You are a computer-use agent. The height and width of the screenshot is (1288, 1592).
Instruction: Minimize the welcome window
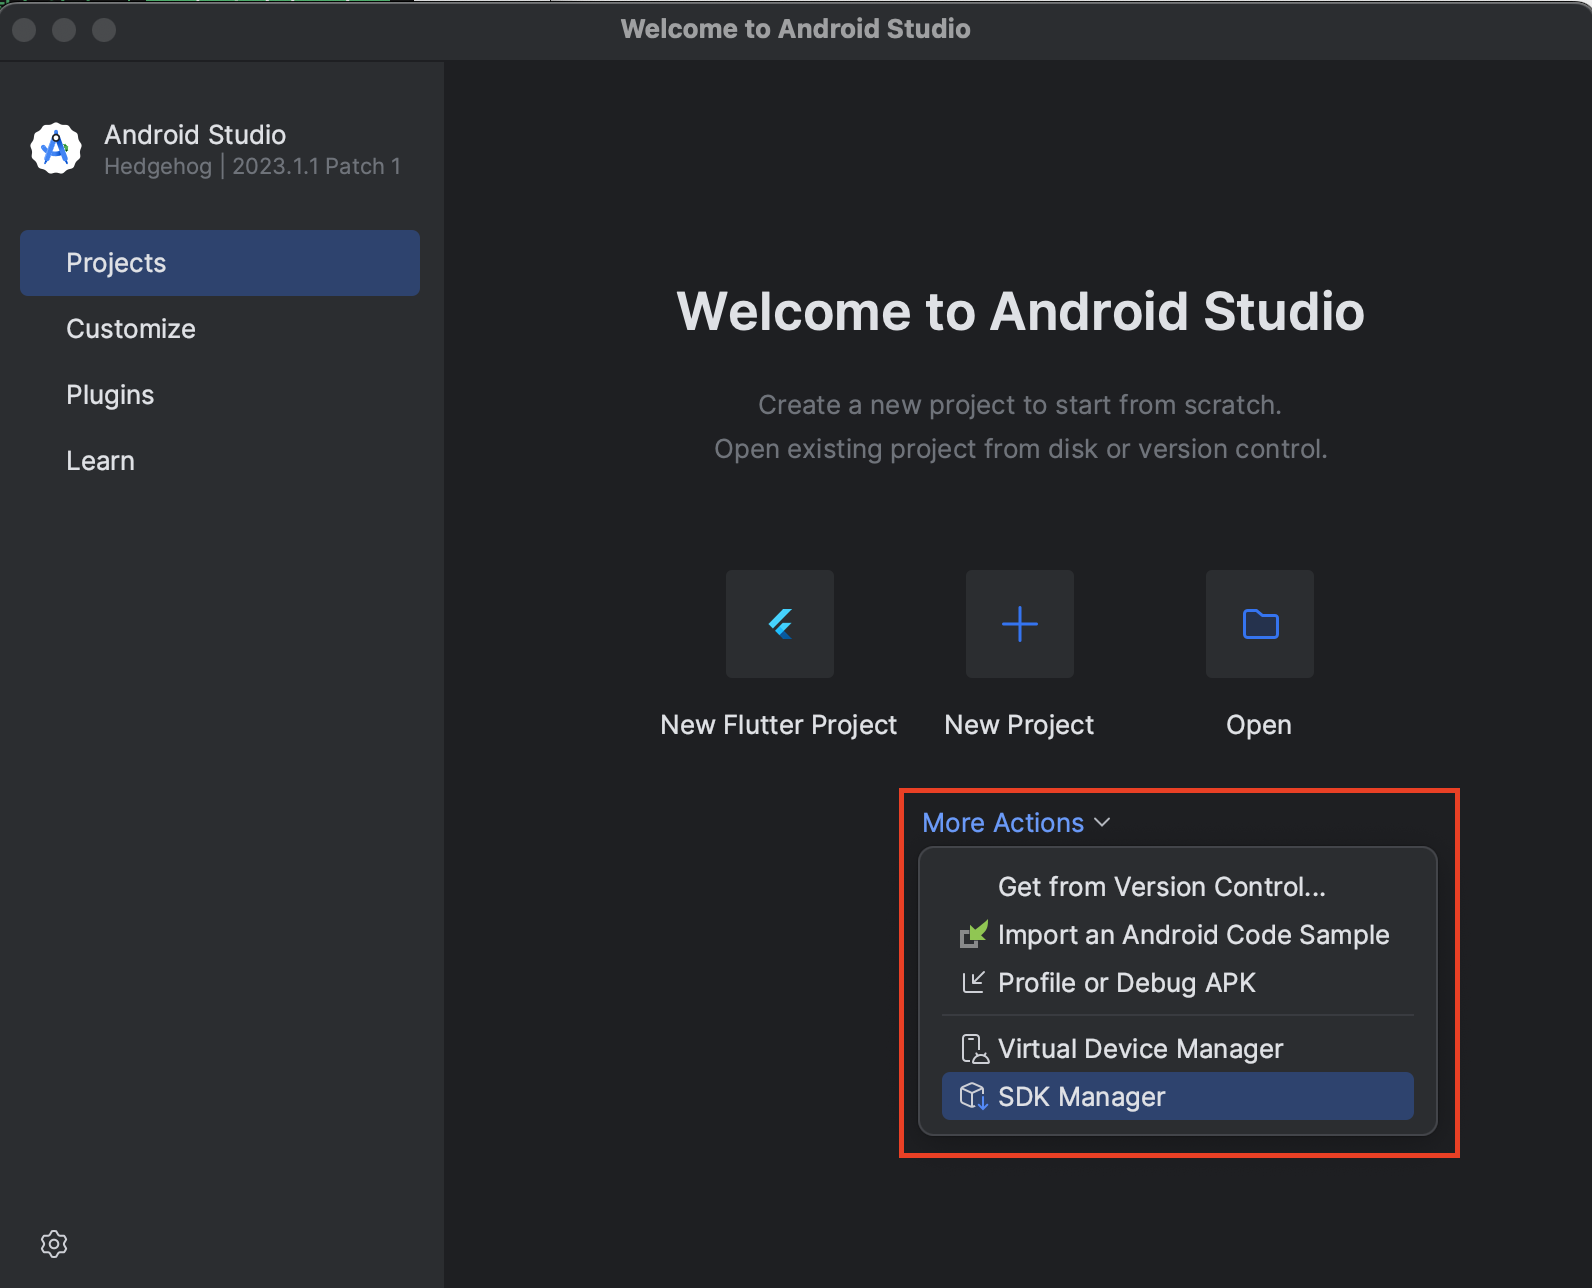point(64,30)
